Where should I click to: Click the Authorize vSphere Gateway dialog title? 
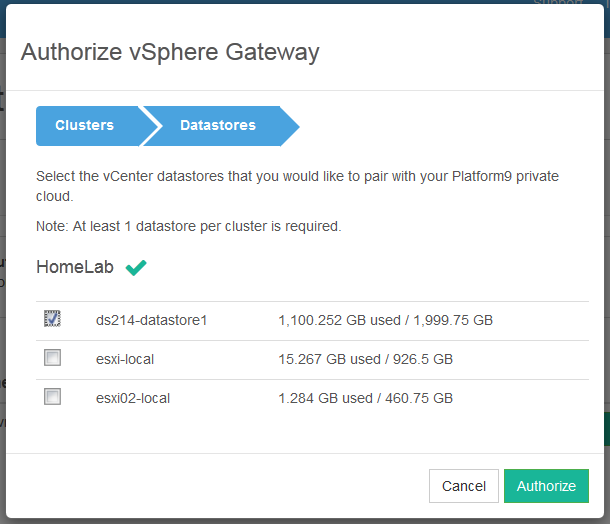coord(170,52)
